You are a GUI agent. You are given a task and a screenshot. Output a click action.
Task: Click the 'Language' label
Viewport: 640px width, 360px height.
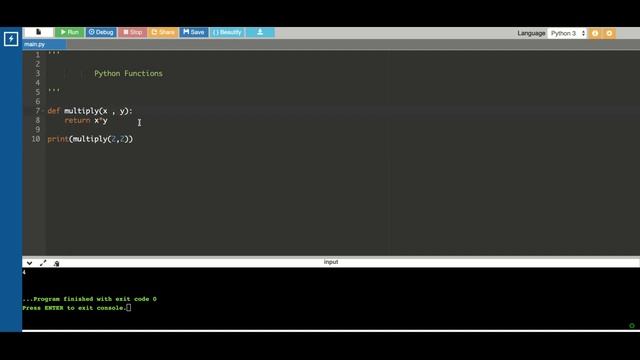click(531, 33)
